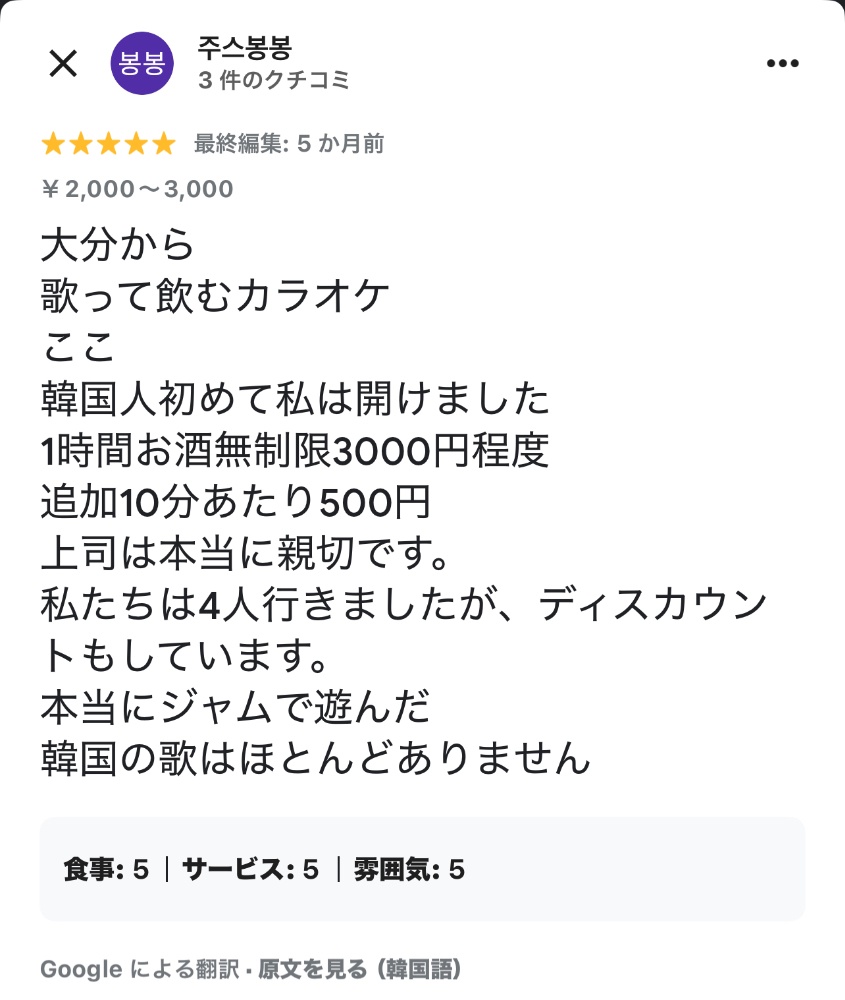Click the fourth yellow rating star
The image size is (845, 1000).
click(x=135, y=145)
